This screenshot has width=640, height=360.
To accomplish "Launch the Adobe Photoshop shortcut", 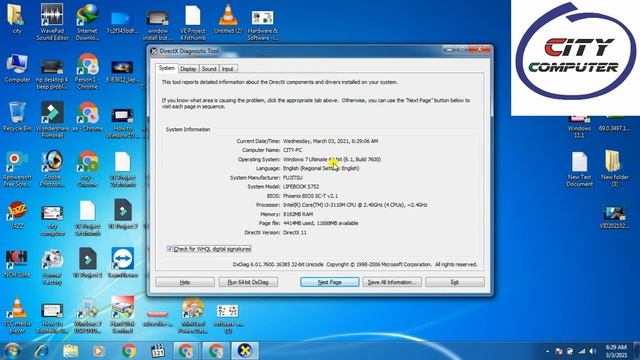I will click(x=52, y=169).
